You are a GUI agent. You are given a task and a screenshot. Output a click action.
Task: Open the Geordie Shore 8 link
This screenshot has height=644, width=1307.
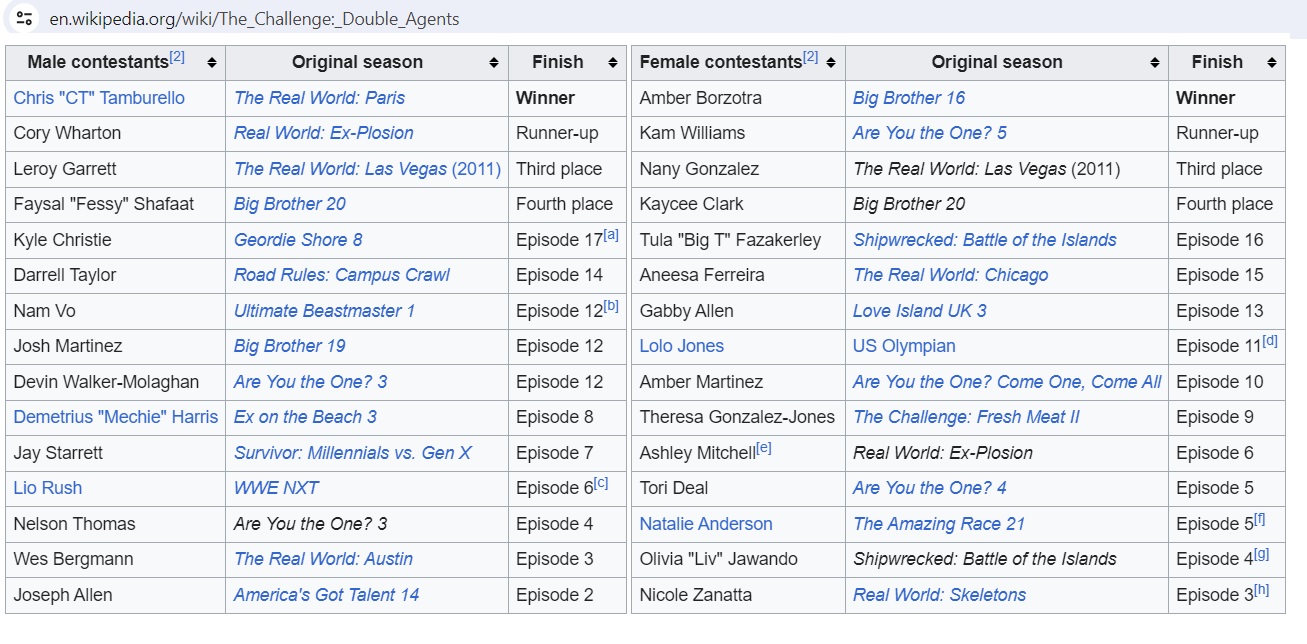298,240
